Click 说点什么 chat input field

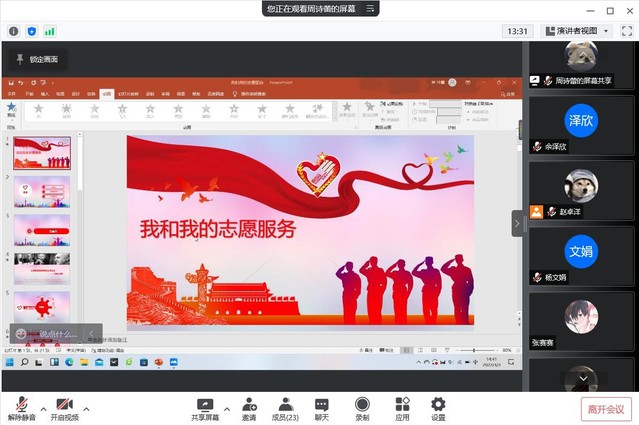(59, 334)
